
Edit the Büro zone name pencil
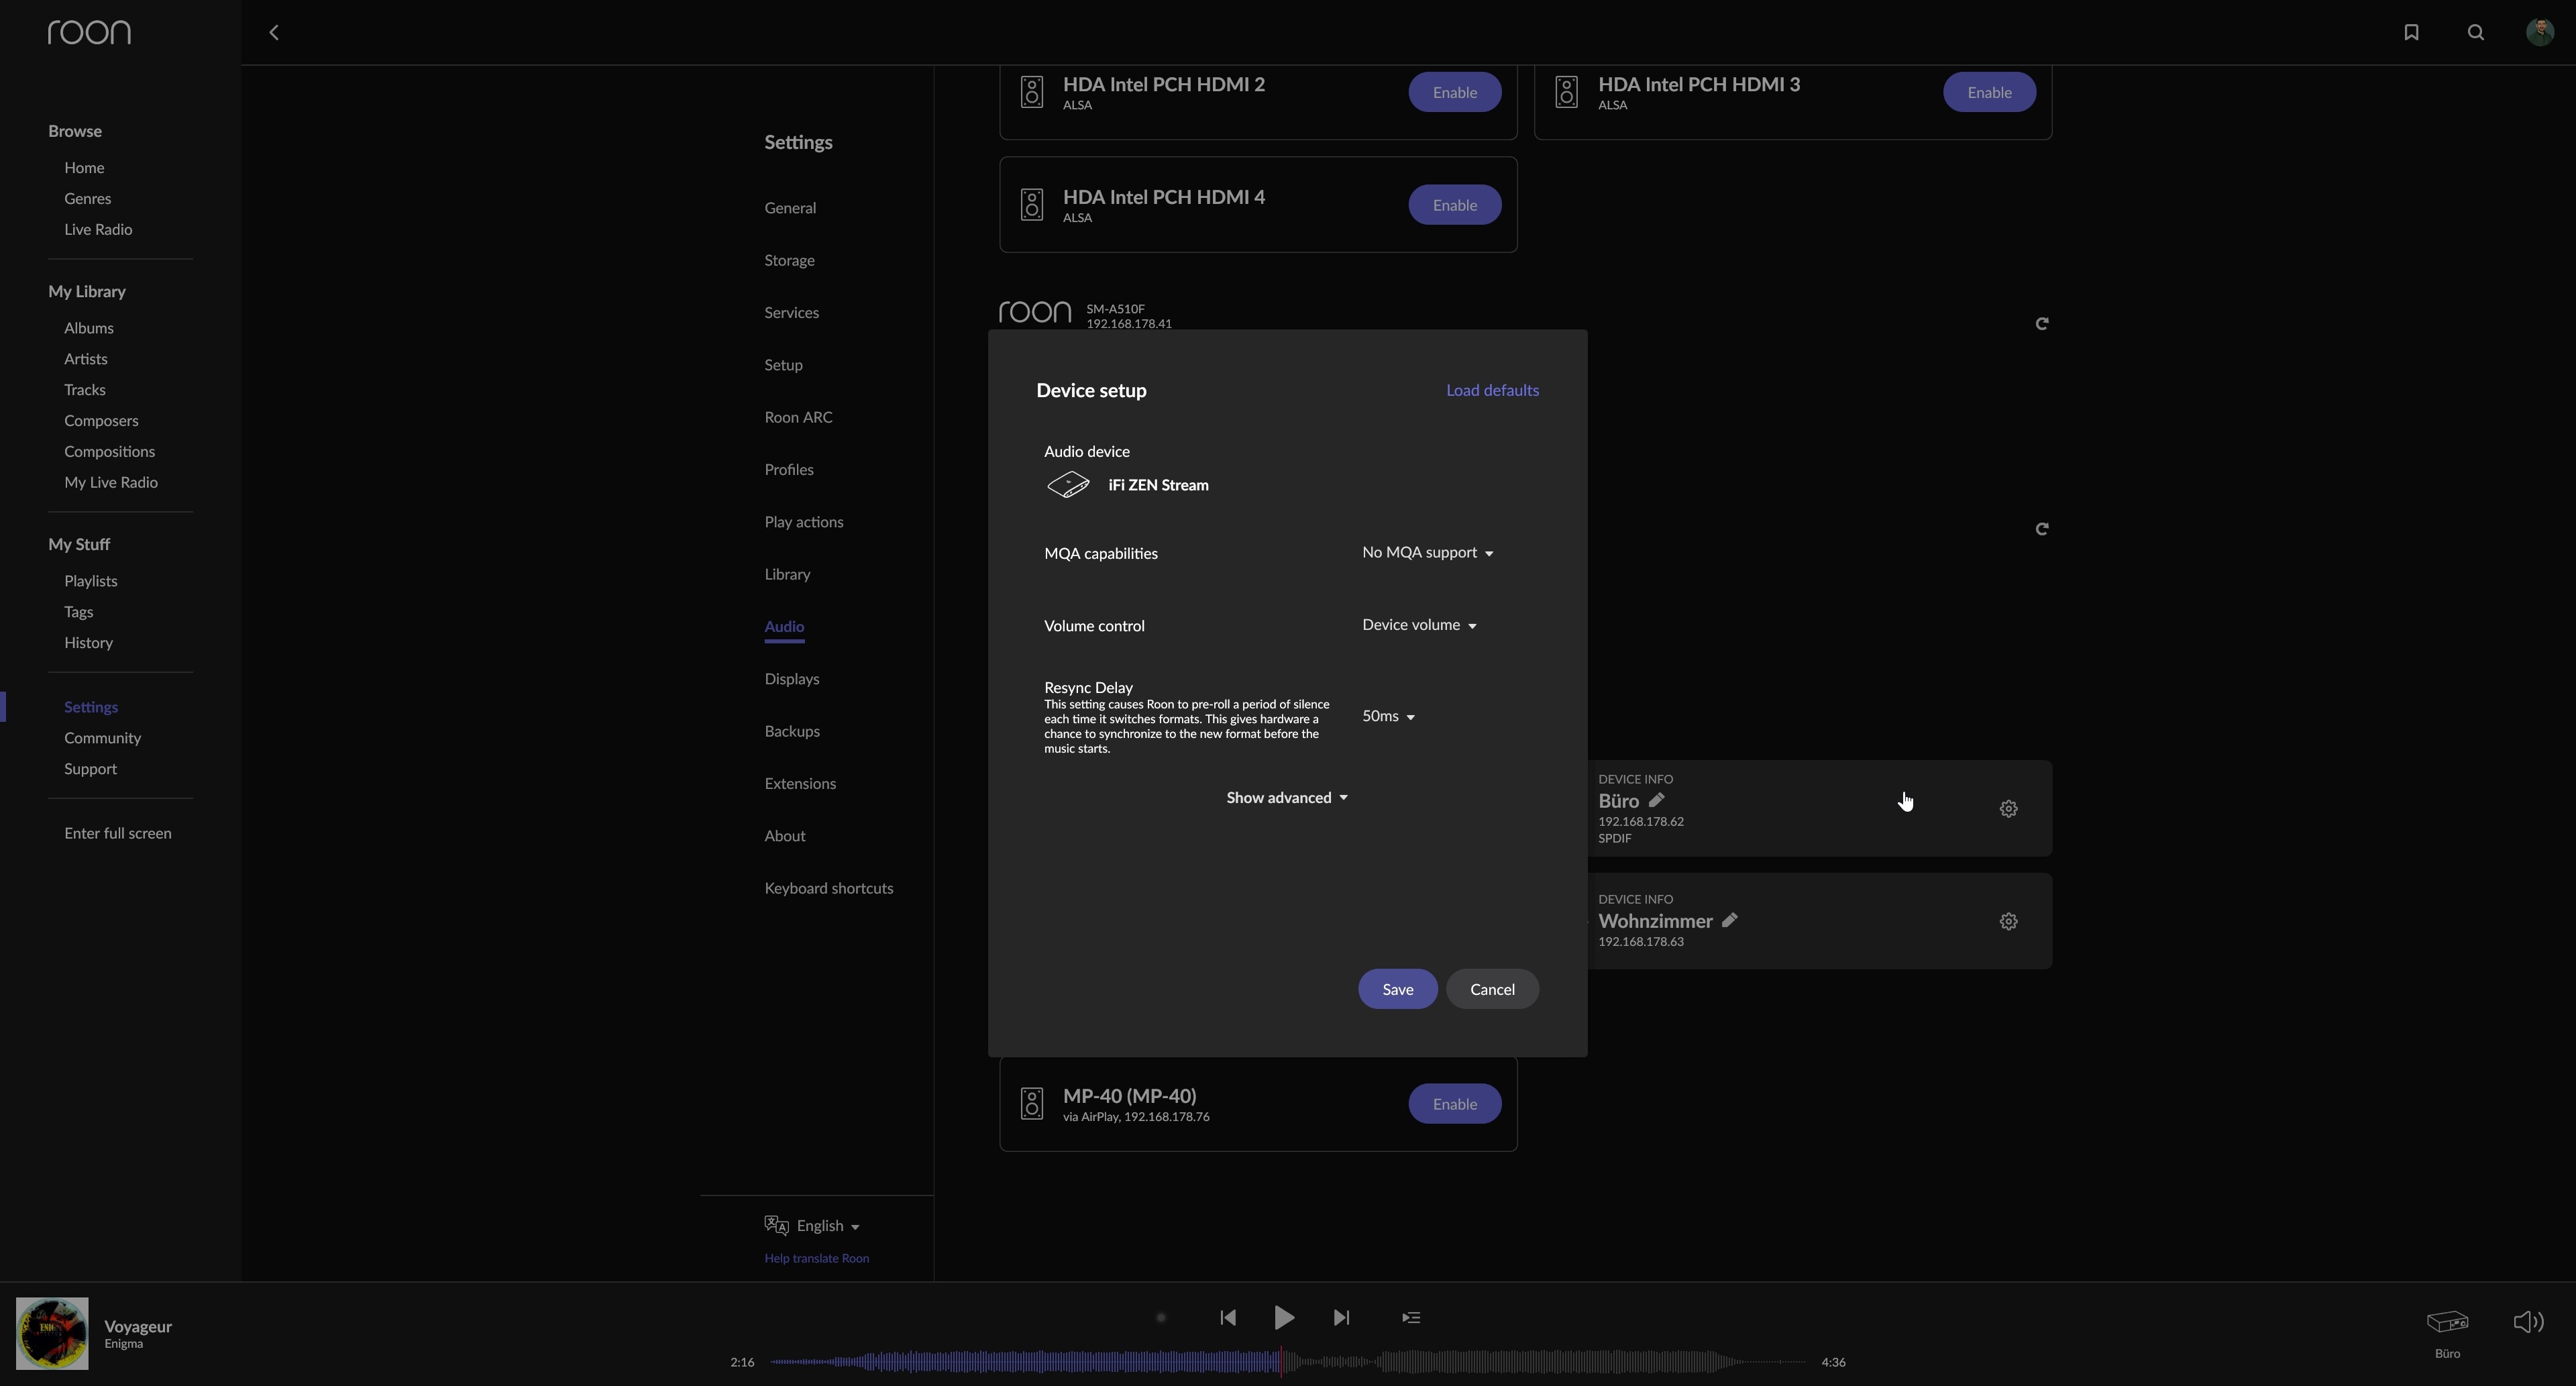[x=1657, y=800]
